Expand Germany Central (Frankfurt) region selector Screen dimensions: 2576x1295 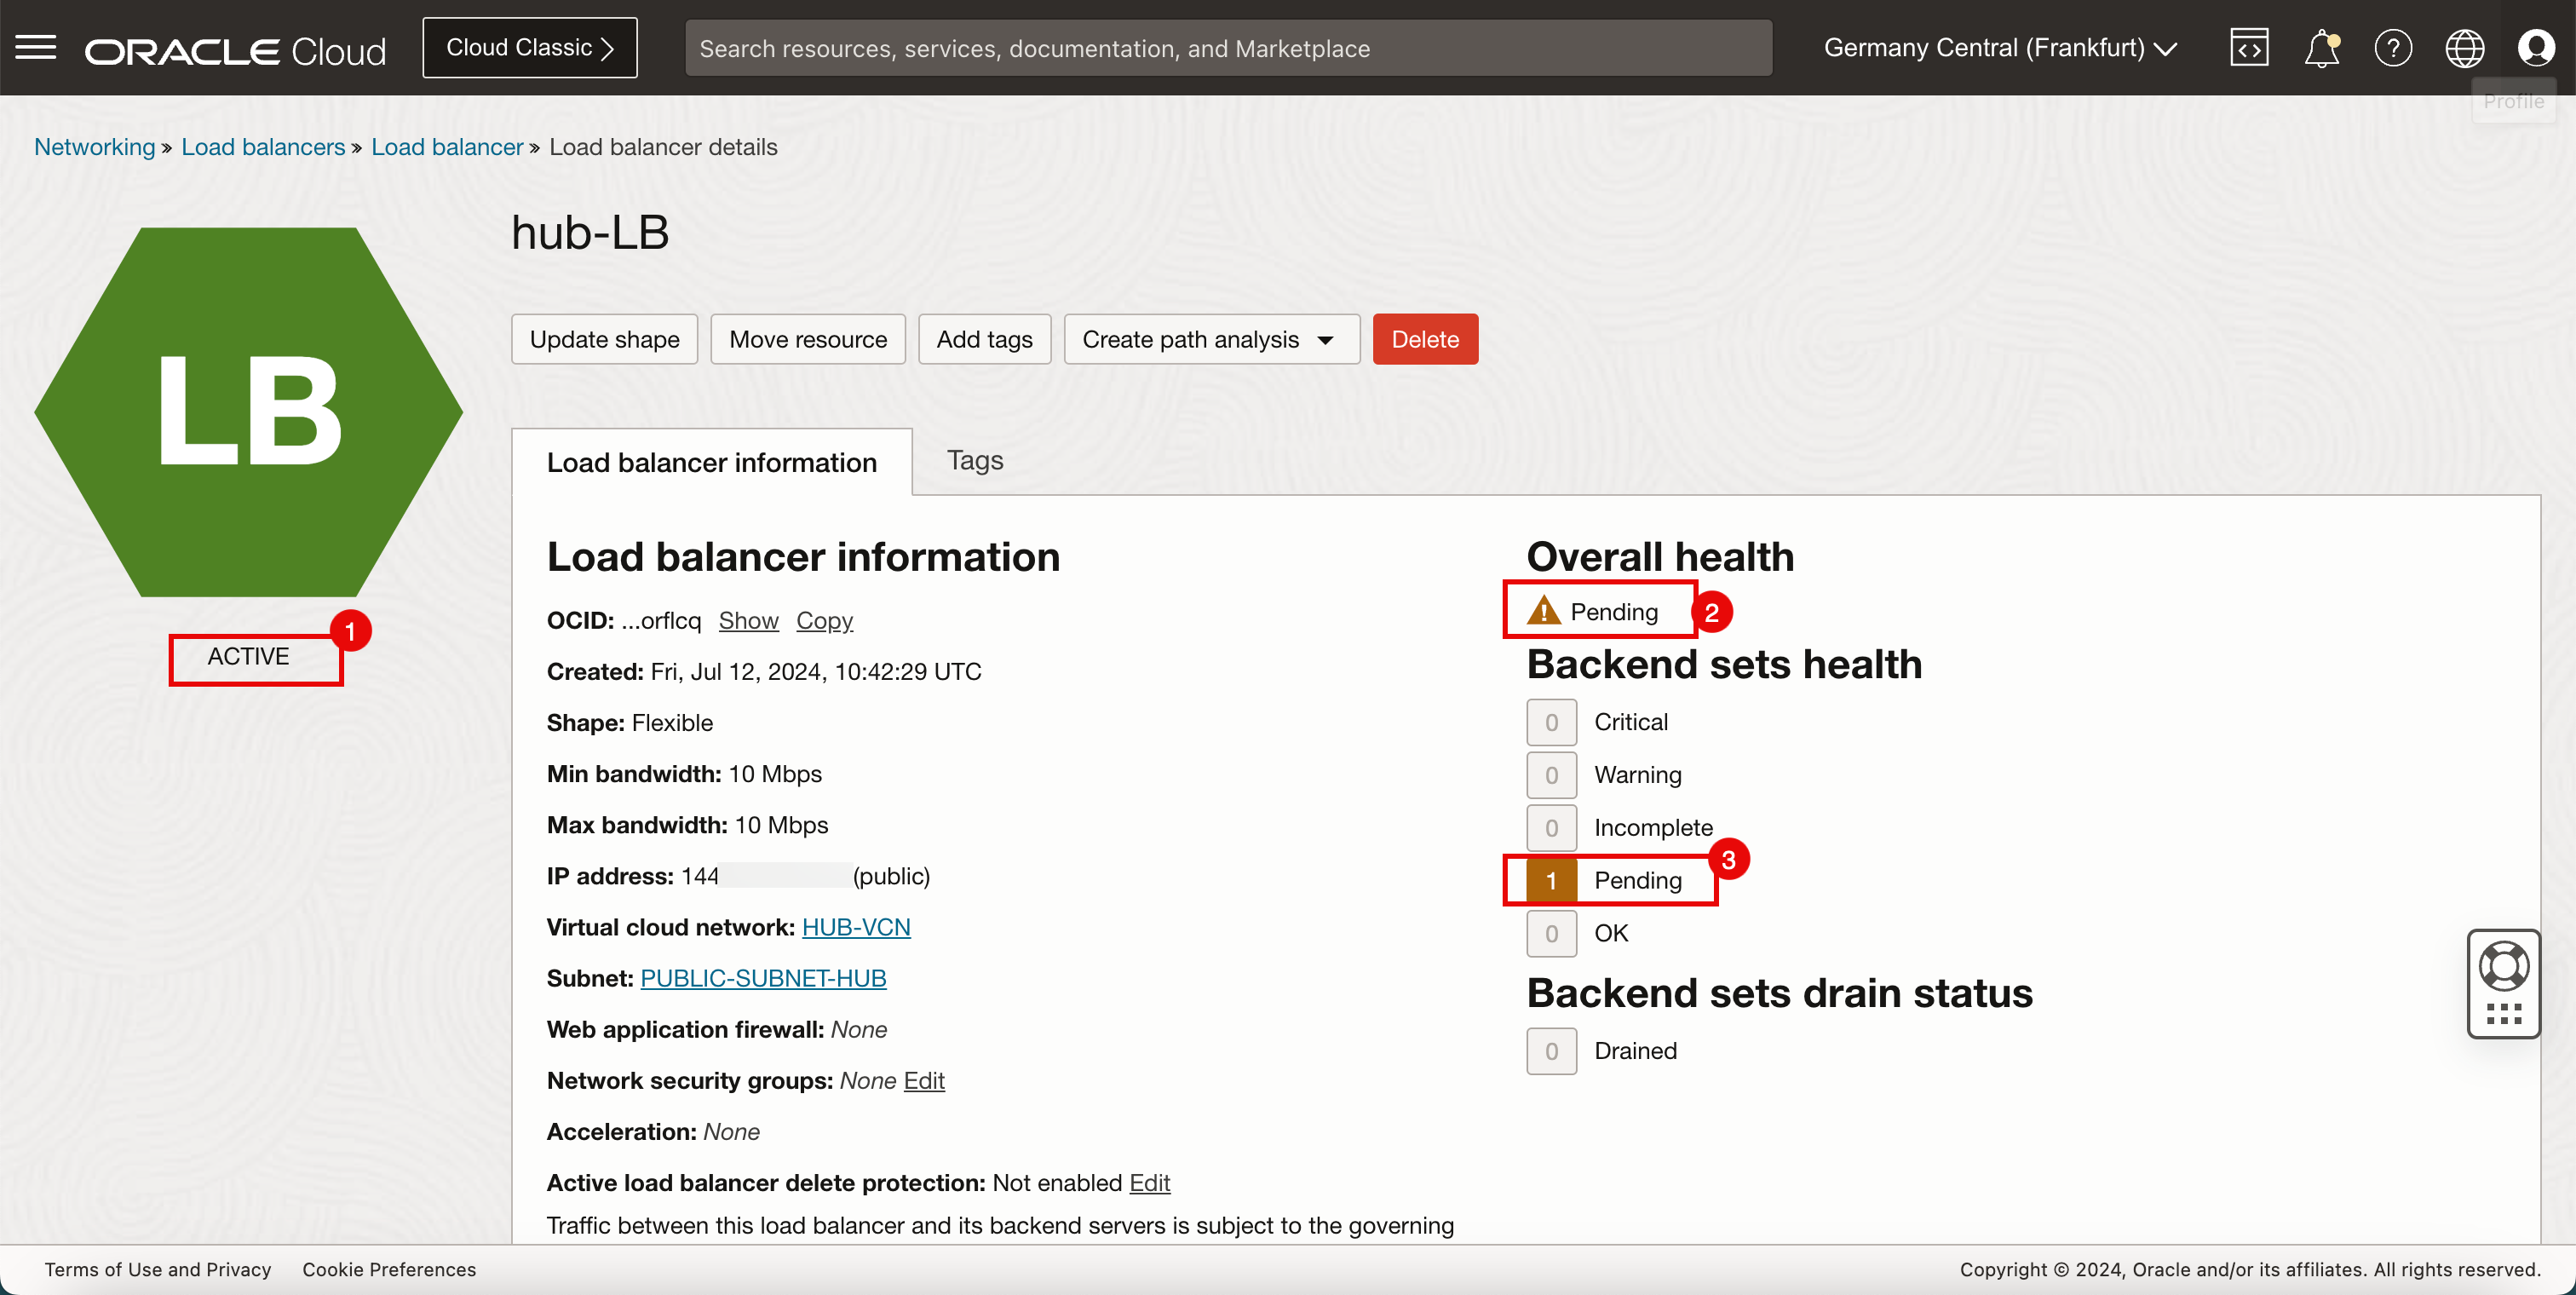click(x=2000, y=48)
